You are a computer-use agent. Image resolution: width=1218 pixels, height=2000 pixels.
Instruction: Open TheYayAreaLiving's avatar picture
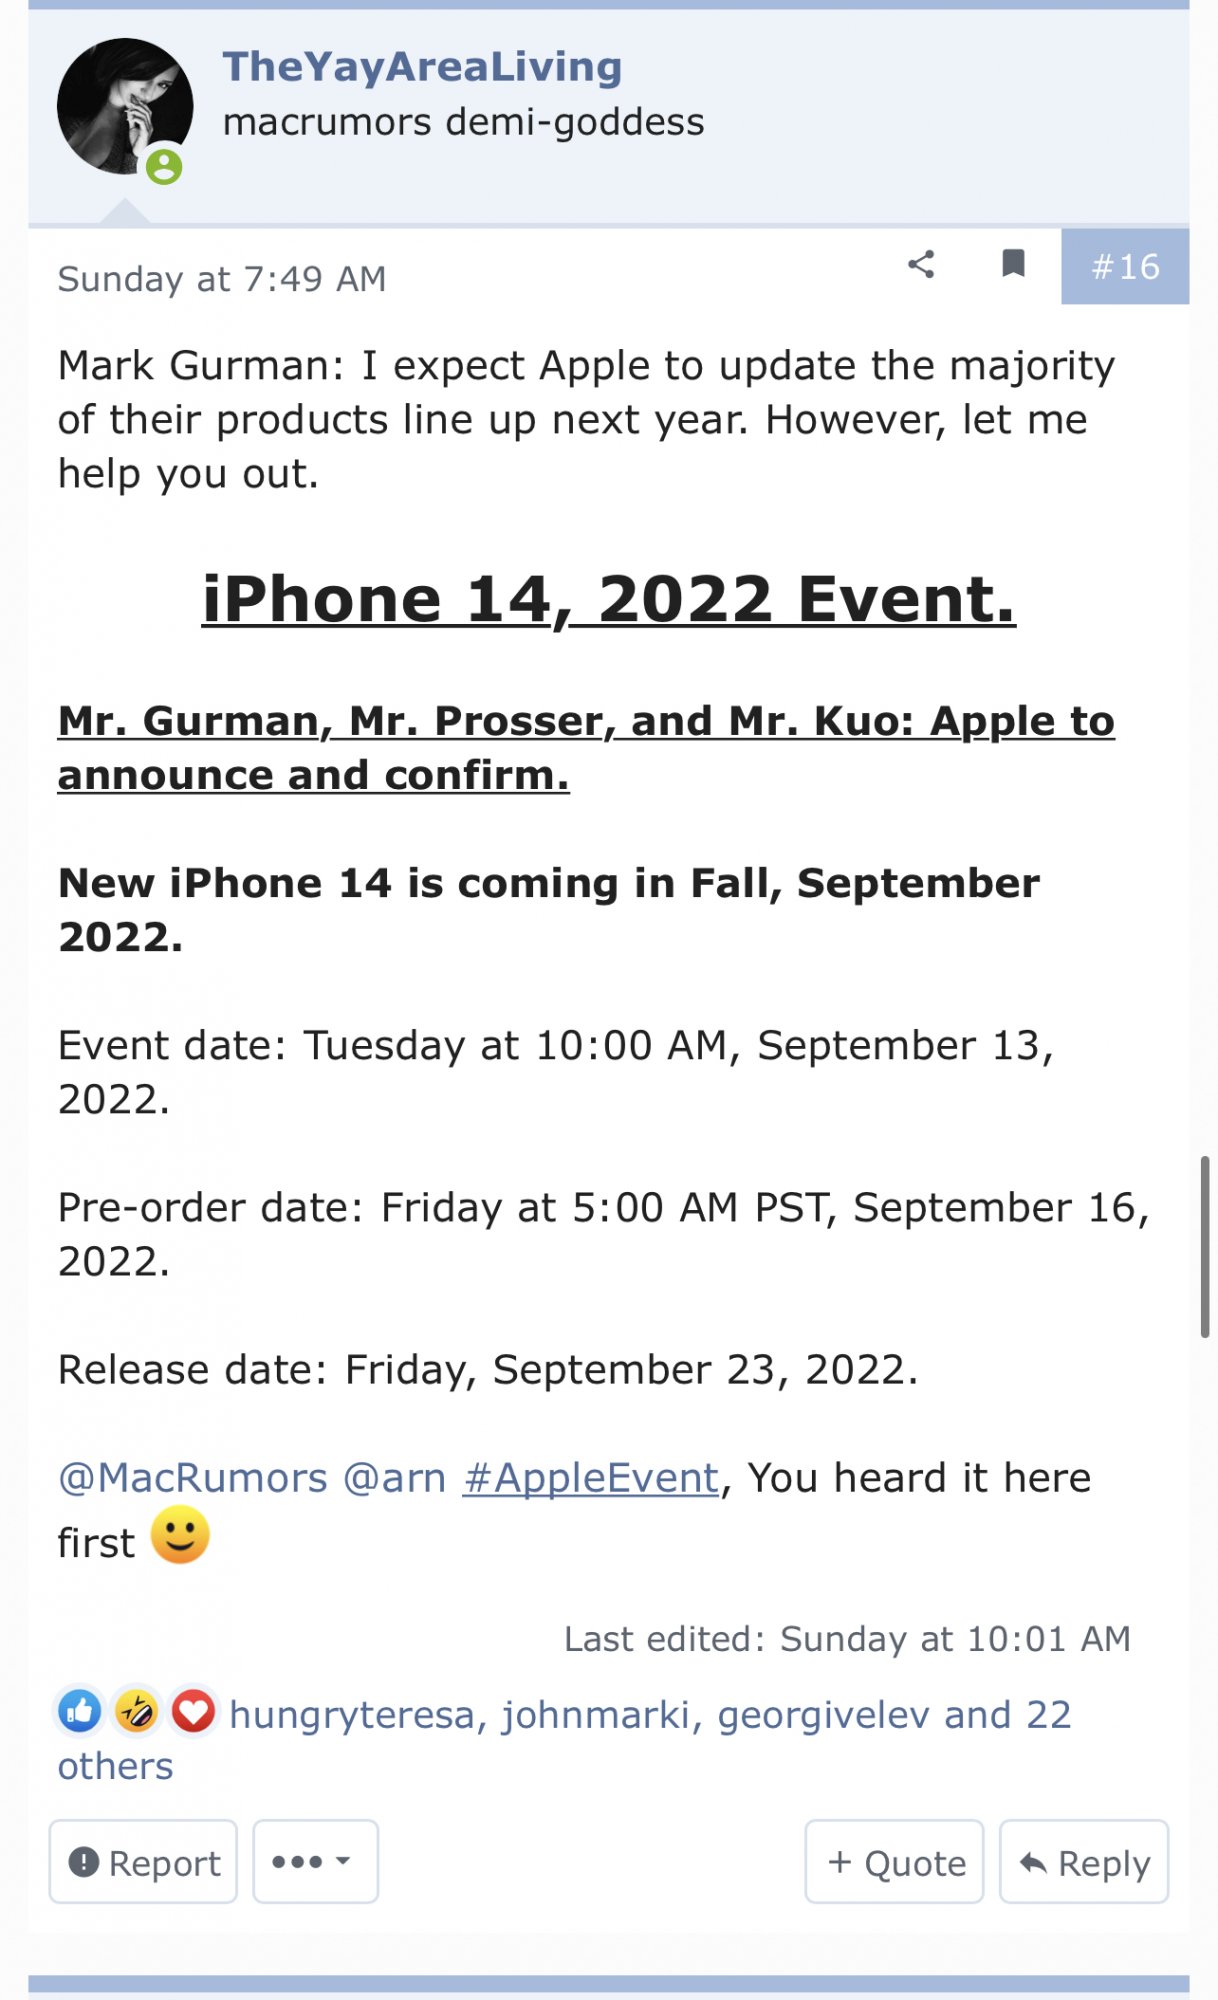[124, 106]
